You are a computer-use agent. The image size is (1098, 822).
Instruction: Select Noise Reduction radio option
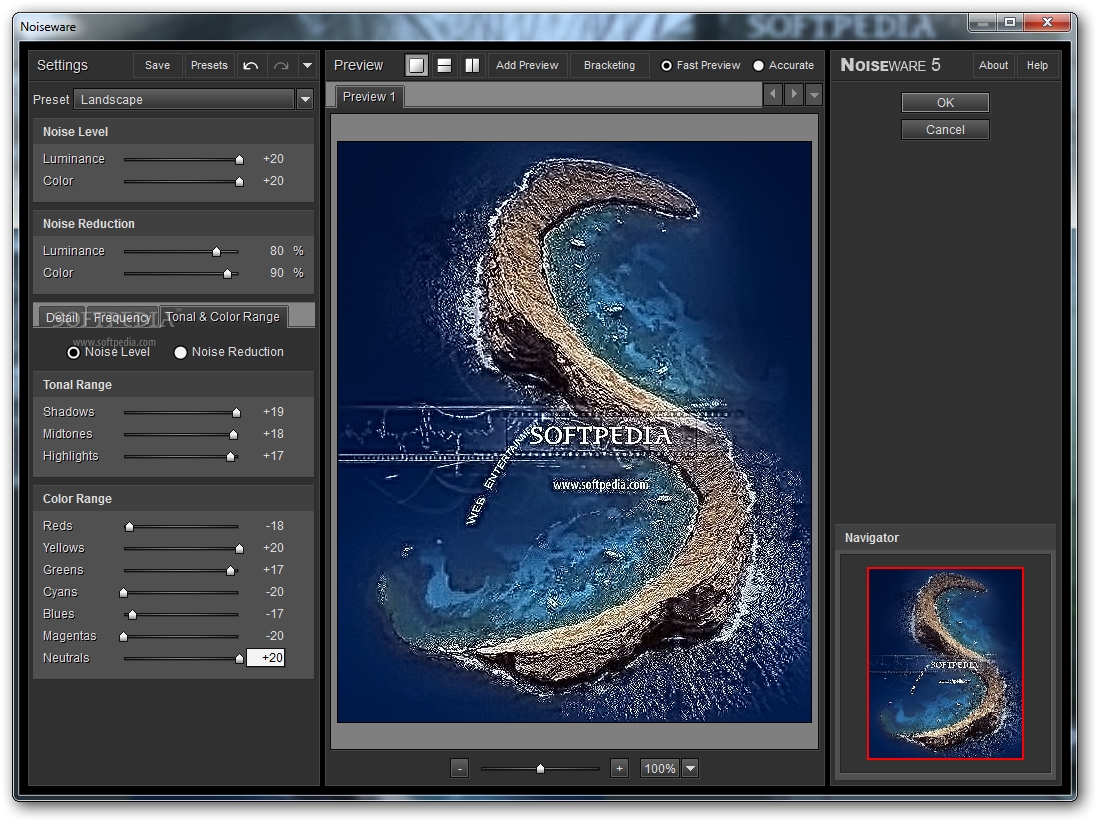coord(229,352)
